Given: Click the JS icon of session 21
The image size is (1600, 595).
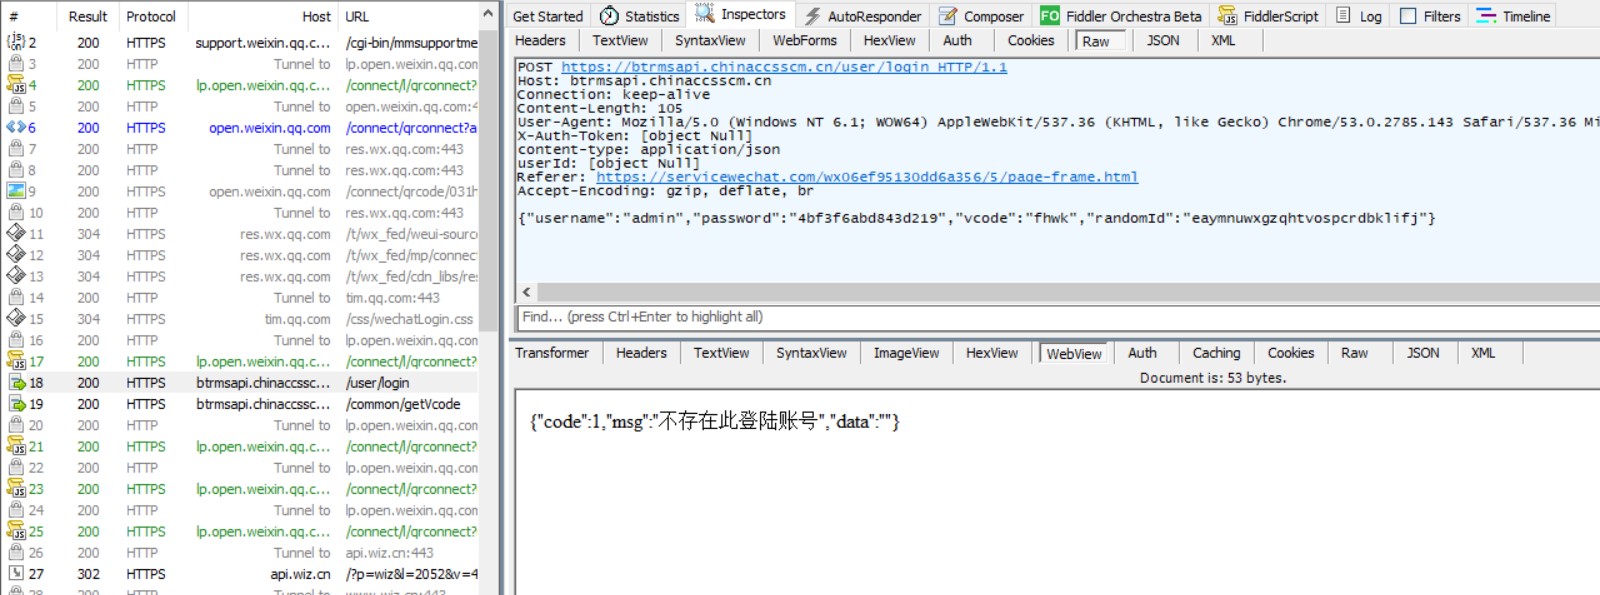Looking at the screenshot, I should [15, 446].
